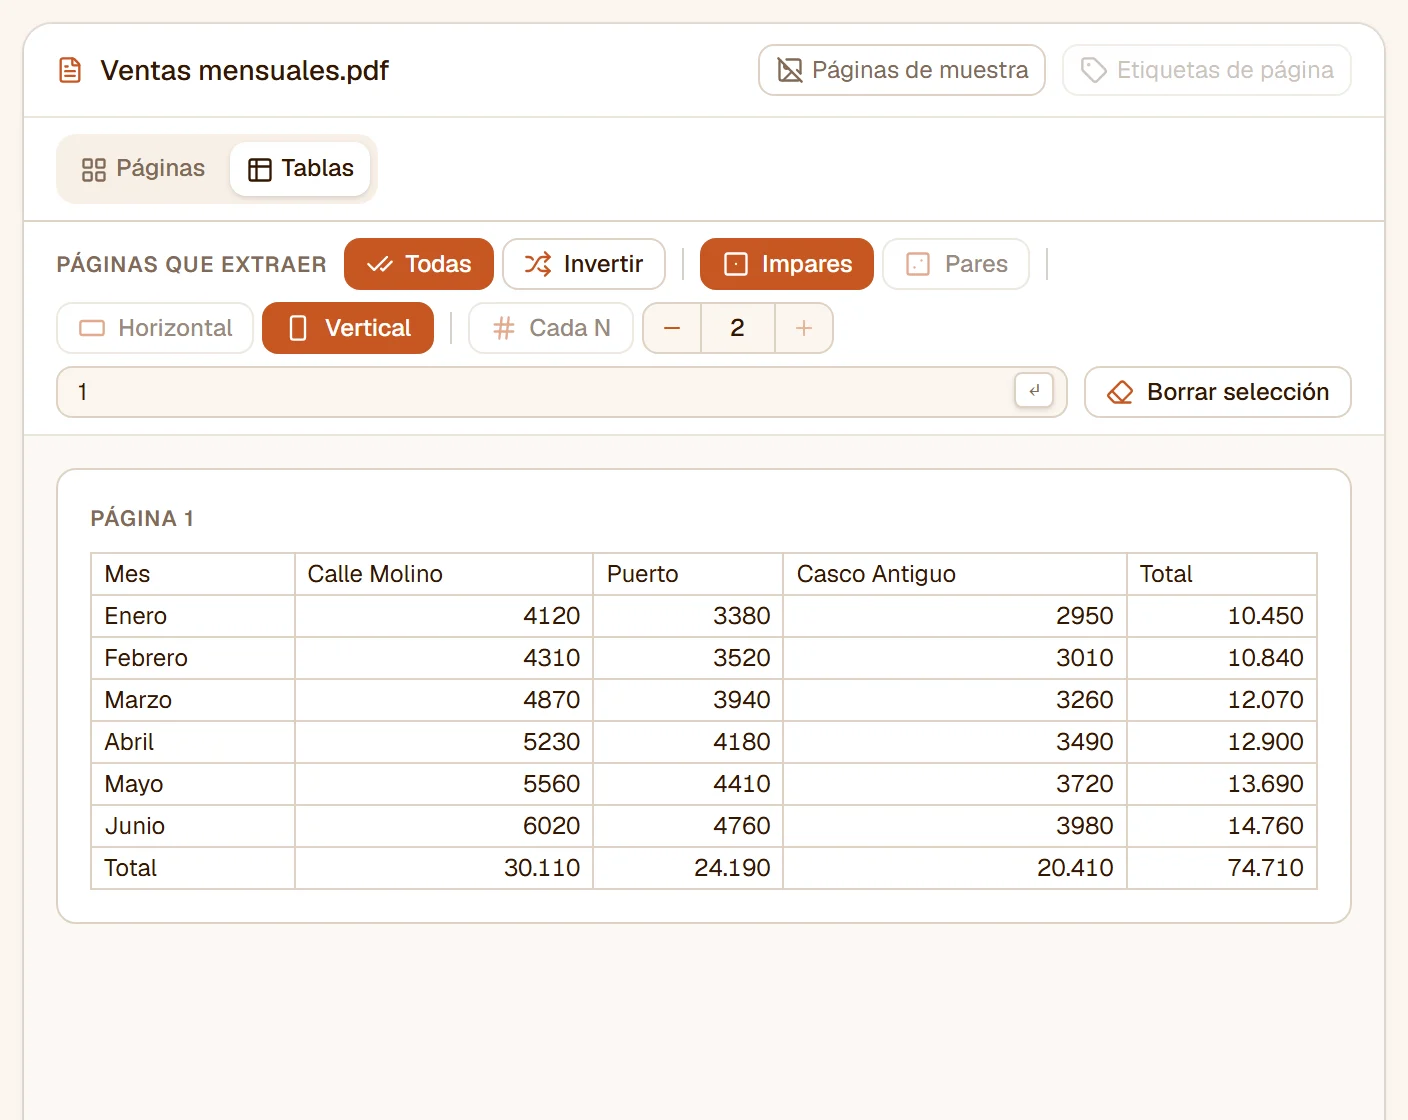Click the Cada N number field showing 2
The height and width of the screenshot is (1120, 1408).
click(738, 328)
